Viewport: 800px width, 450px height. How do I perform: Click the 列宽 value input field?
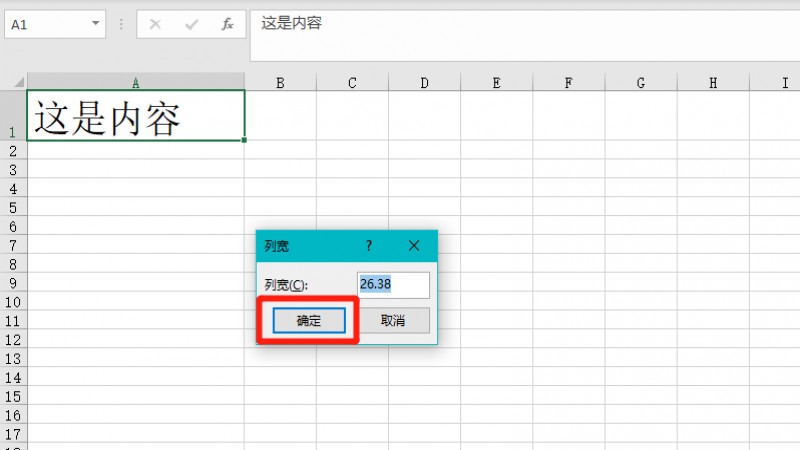click(393, 284)
